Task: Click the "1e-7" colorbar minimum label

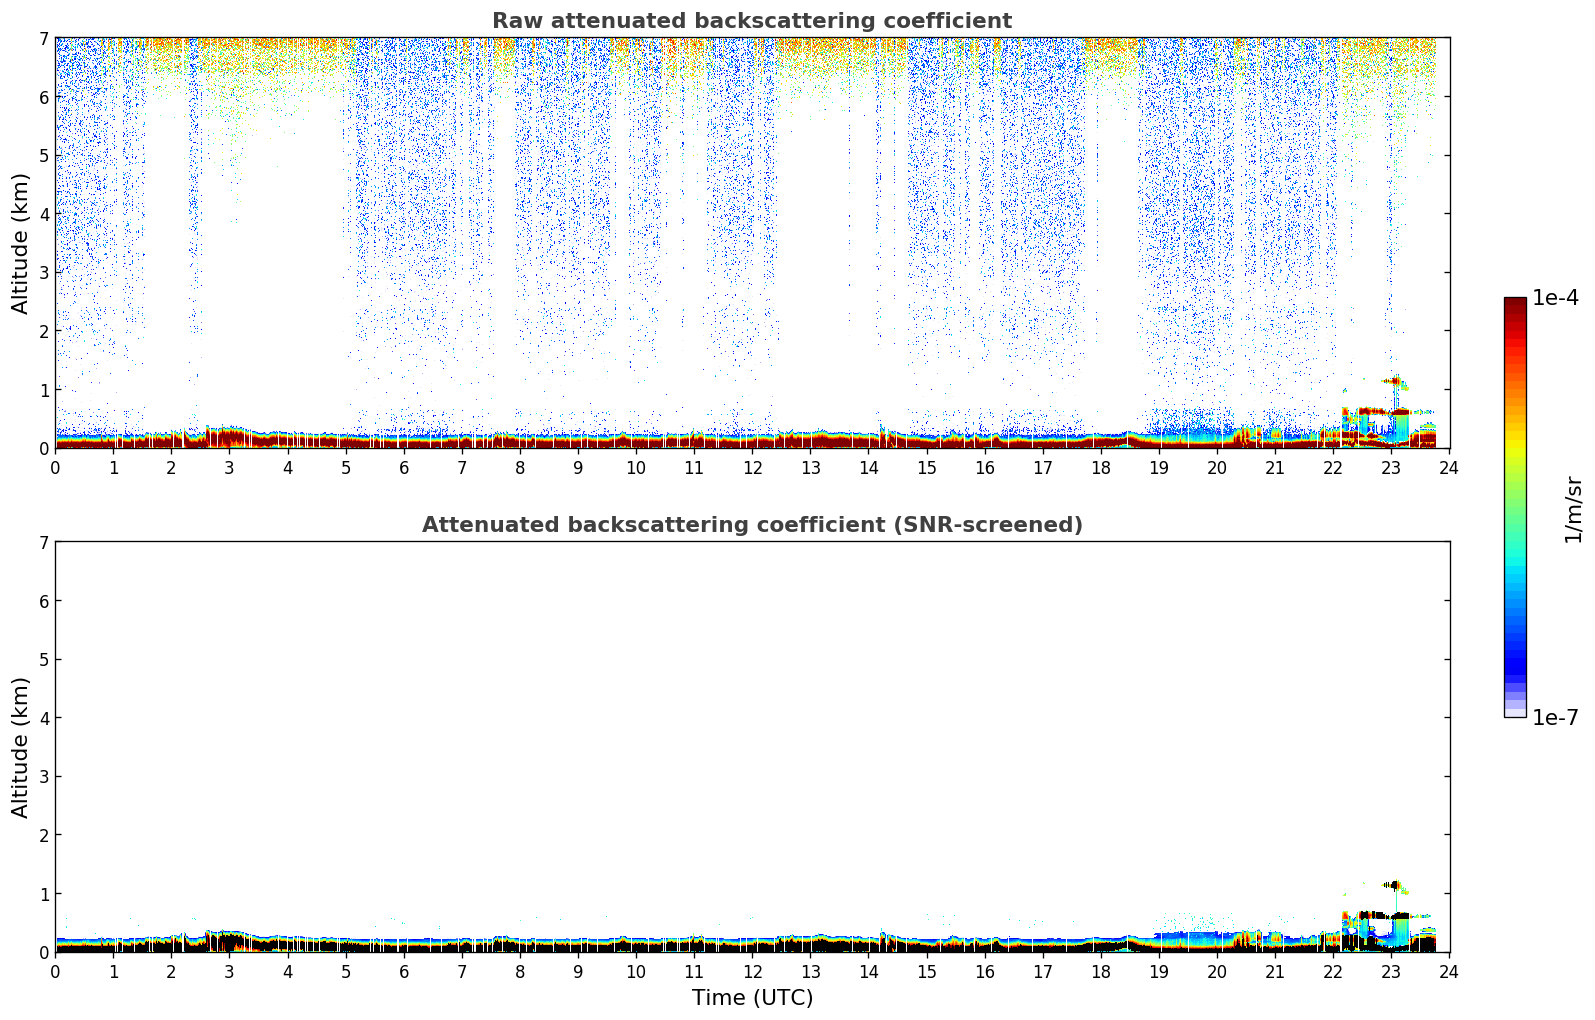Action: point(1555,718)
